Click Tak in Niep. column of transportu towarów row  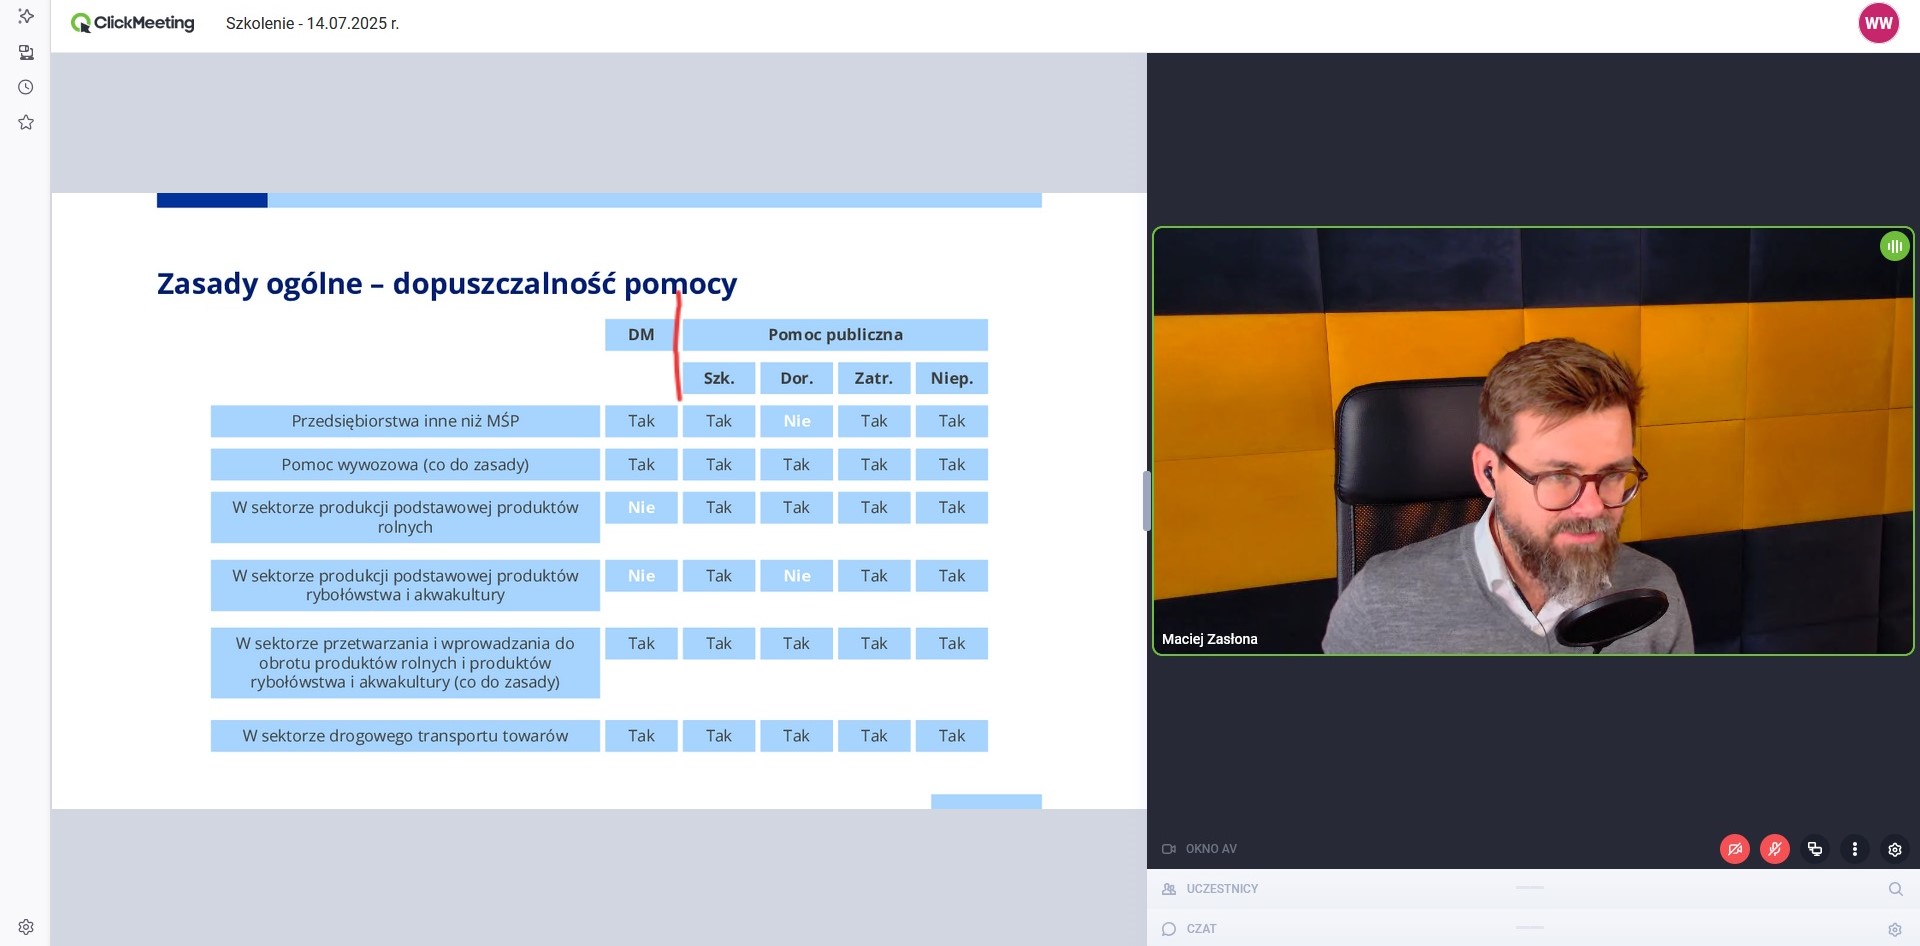952,736
